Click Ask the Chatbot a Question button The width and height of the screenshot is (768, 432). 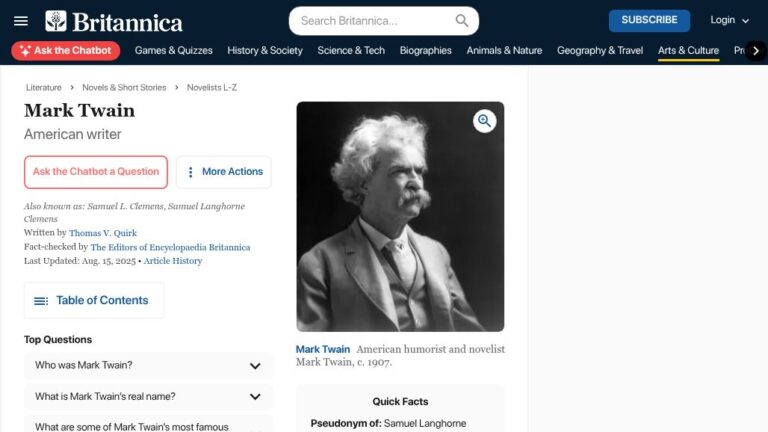click(x=96, y=172)
